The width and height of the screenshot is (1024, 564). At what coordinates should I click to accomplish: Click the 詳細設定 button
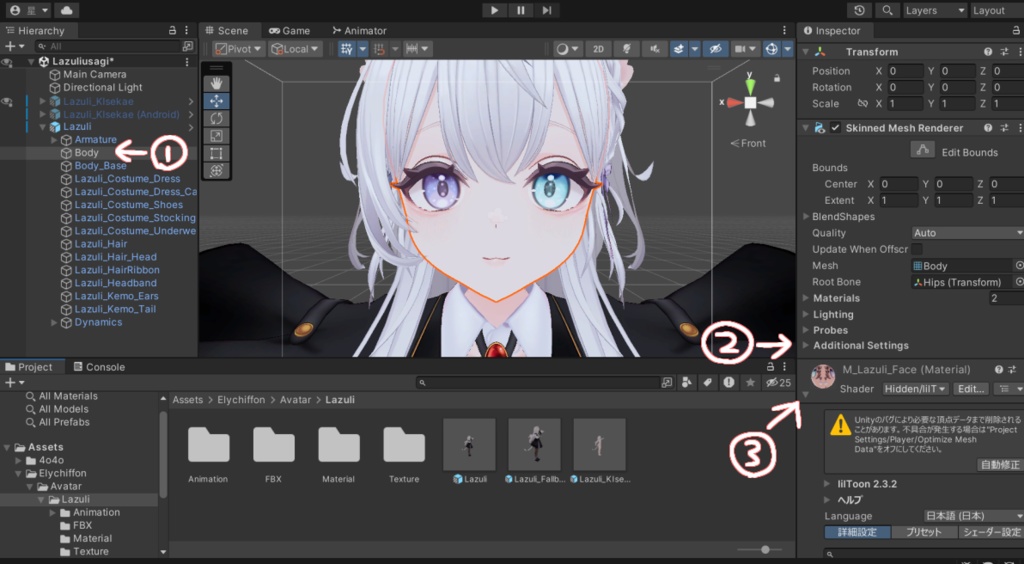point(857,532)
